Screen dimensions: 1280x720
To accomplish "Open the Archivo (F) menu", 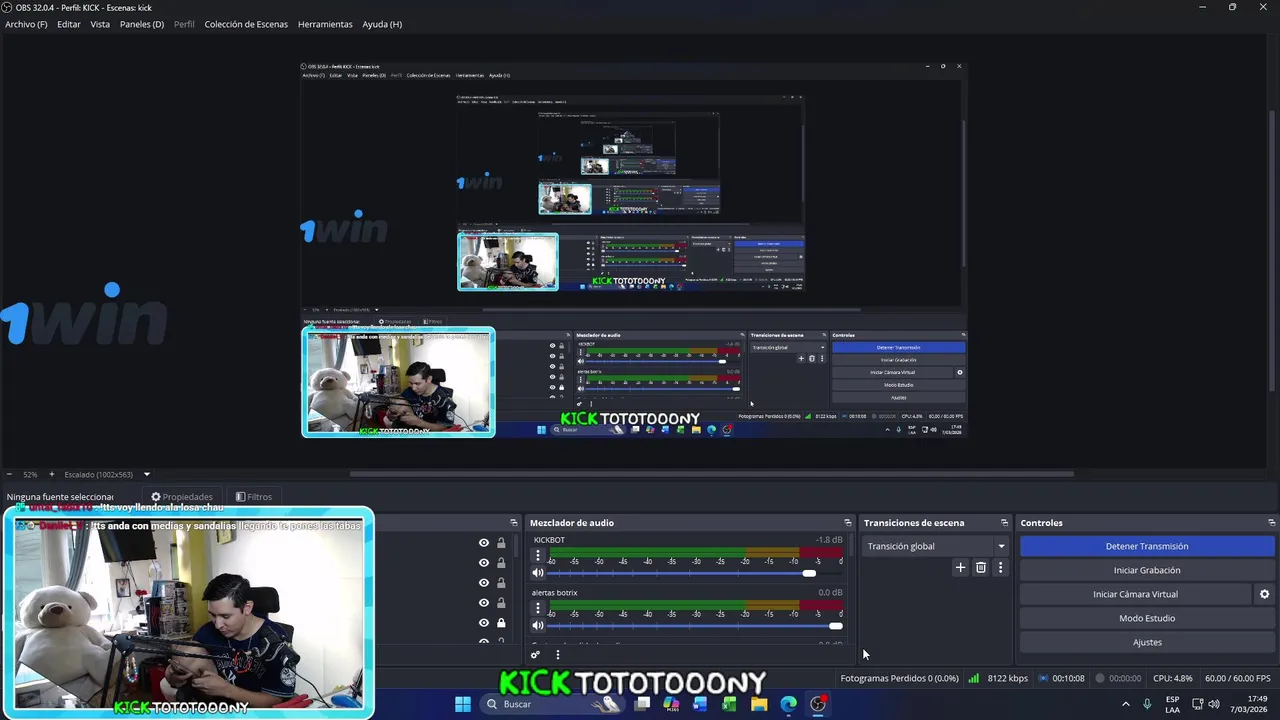I will 26,24.
